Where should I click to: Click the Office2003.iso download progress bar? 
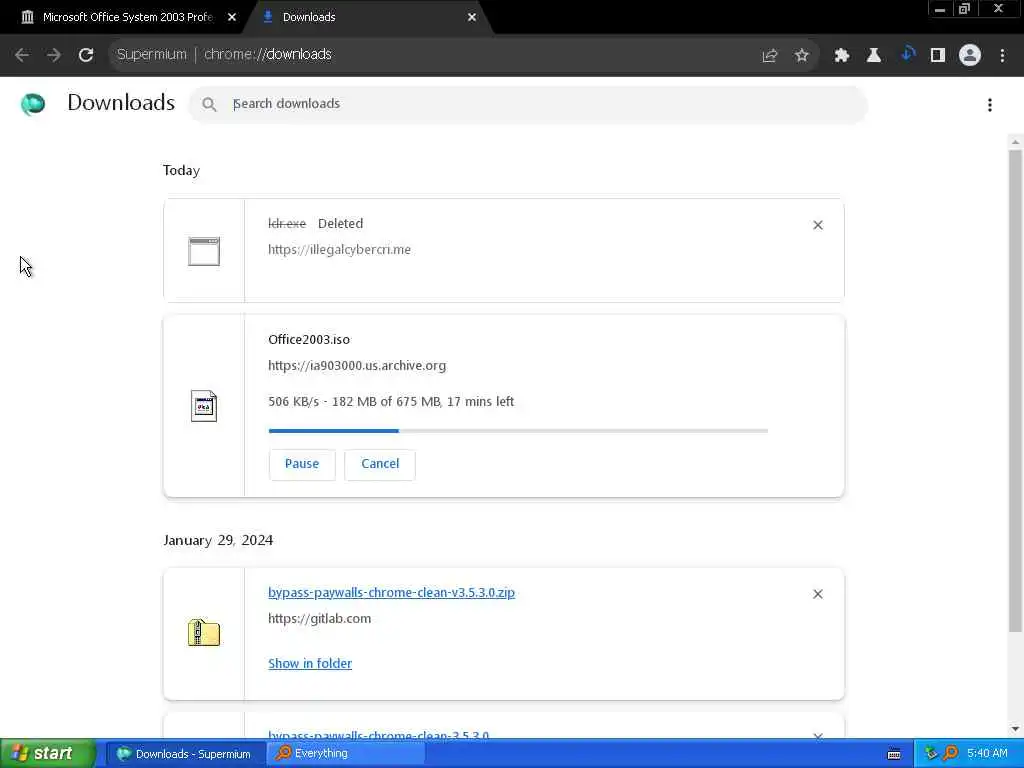click(518, 431)
